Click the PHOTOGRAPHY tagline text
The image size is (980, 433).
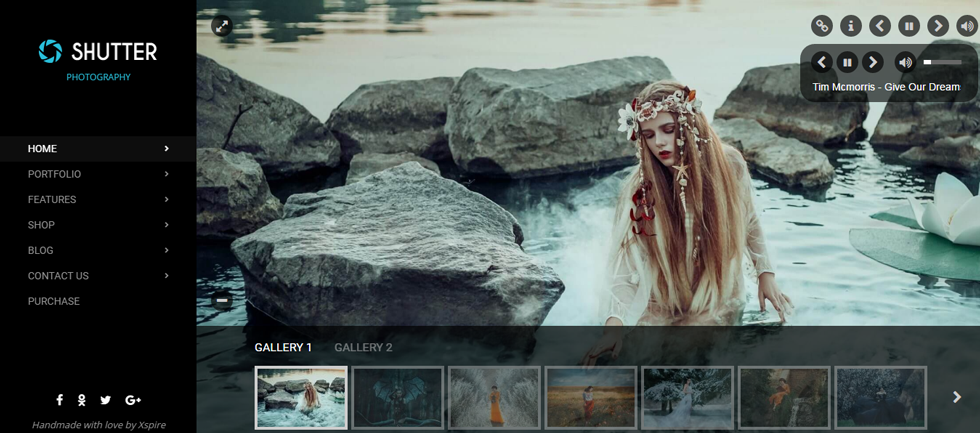pos(99,77)
